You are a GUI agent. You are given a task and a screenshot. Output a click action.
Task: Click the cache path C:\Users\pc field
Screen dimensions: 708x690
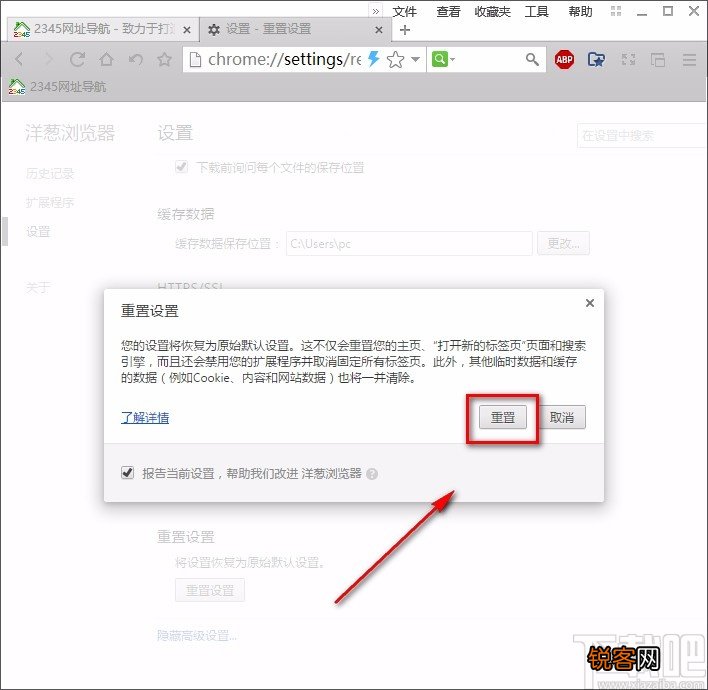click(409, 243)
